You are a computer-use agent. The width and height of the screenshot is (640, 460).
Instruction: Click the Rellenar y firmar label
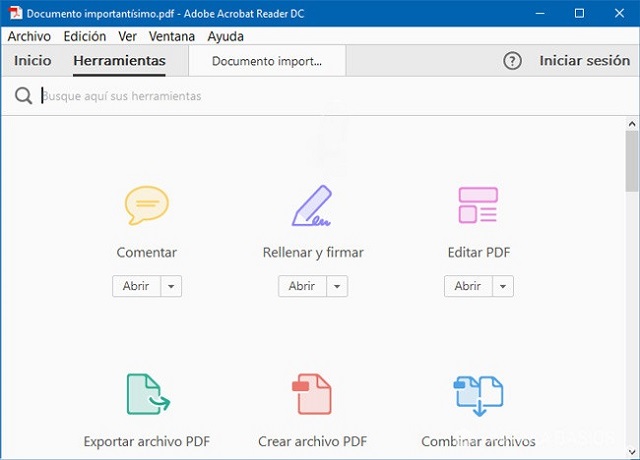[x=313, y=253]
